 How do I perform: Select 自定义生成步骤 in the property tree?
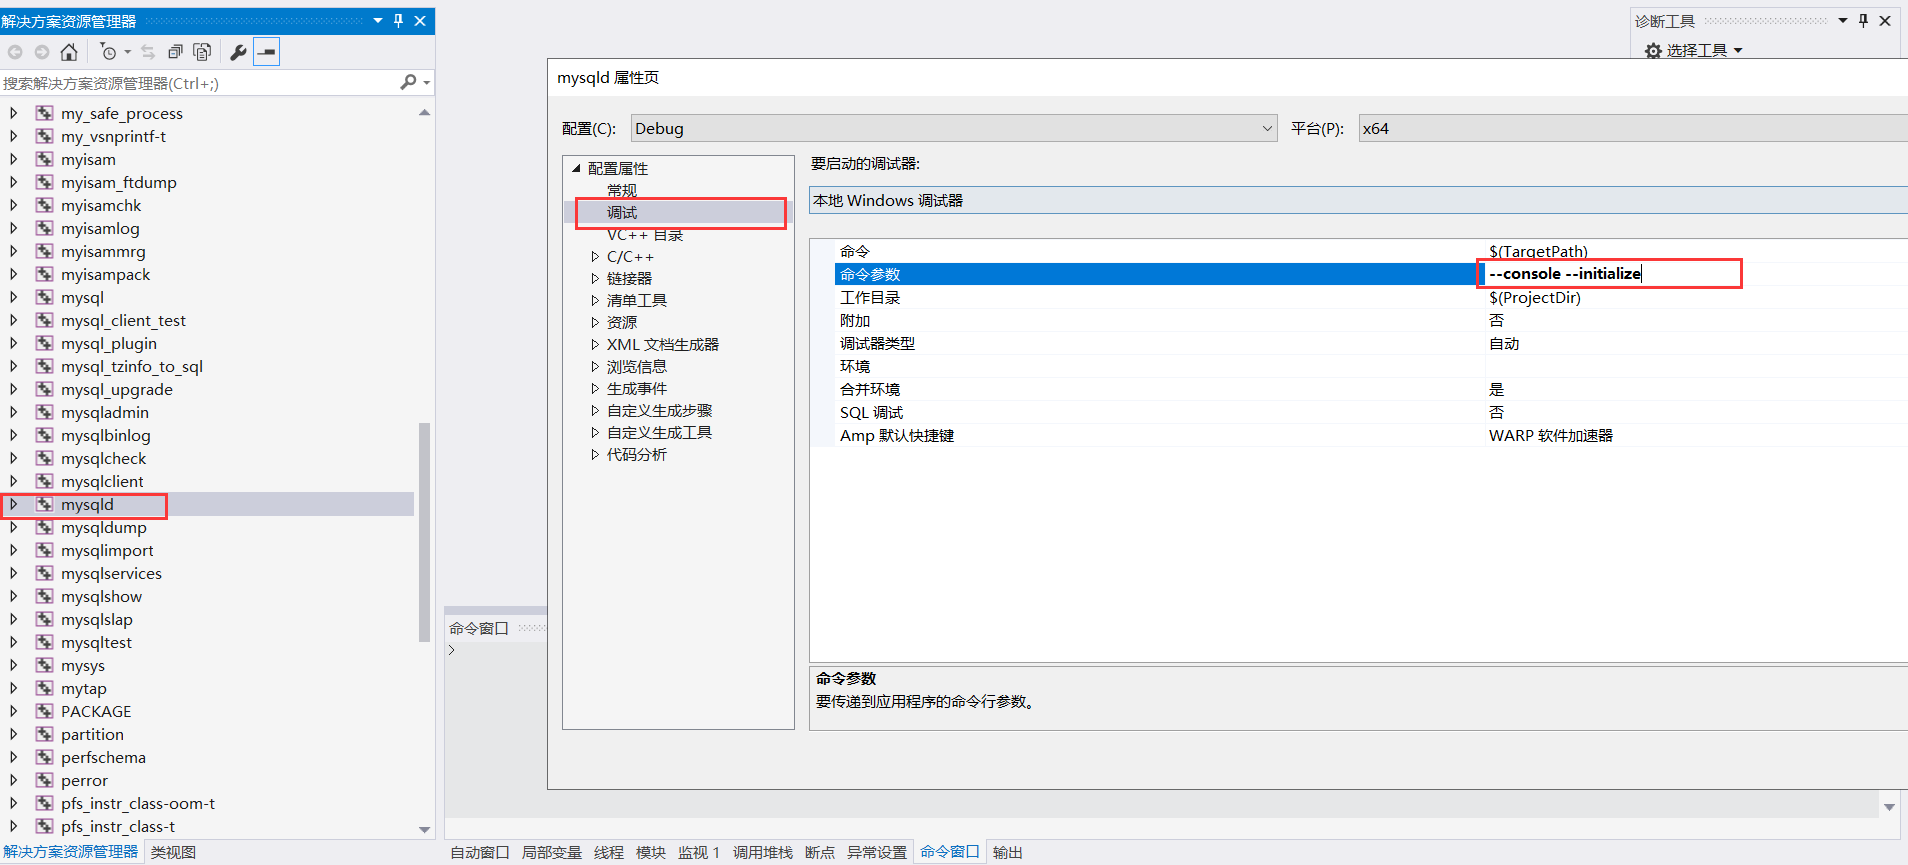coord(660,411)
